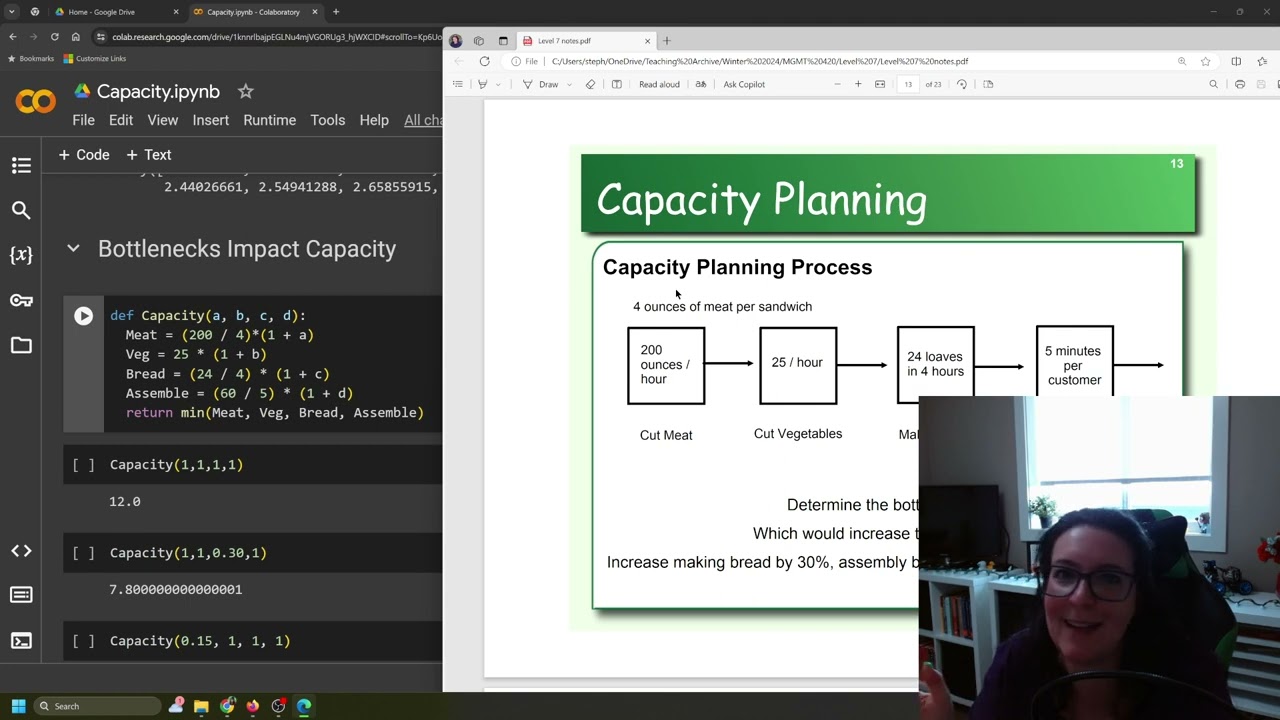Zoom out the PDF with minus
Screen dimensions: 1280x720
point(837,84)
